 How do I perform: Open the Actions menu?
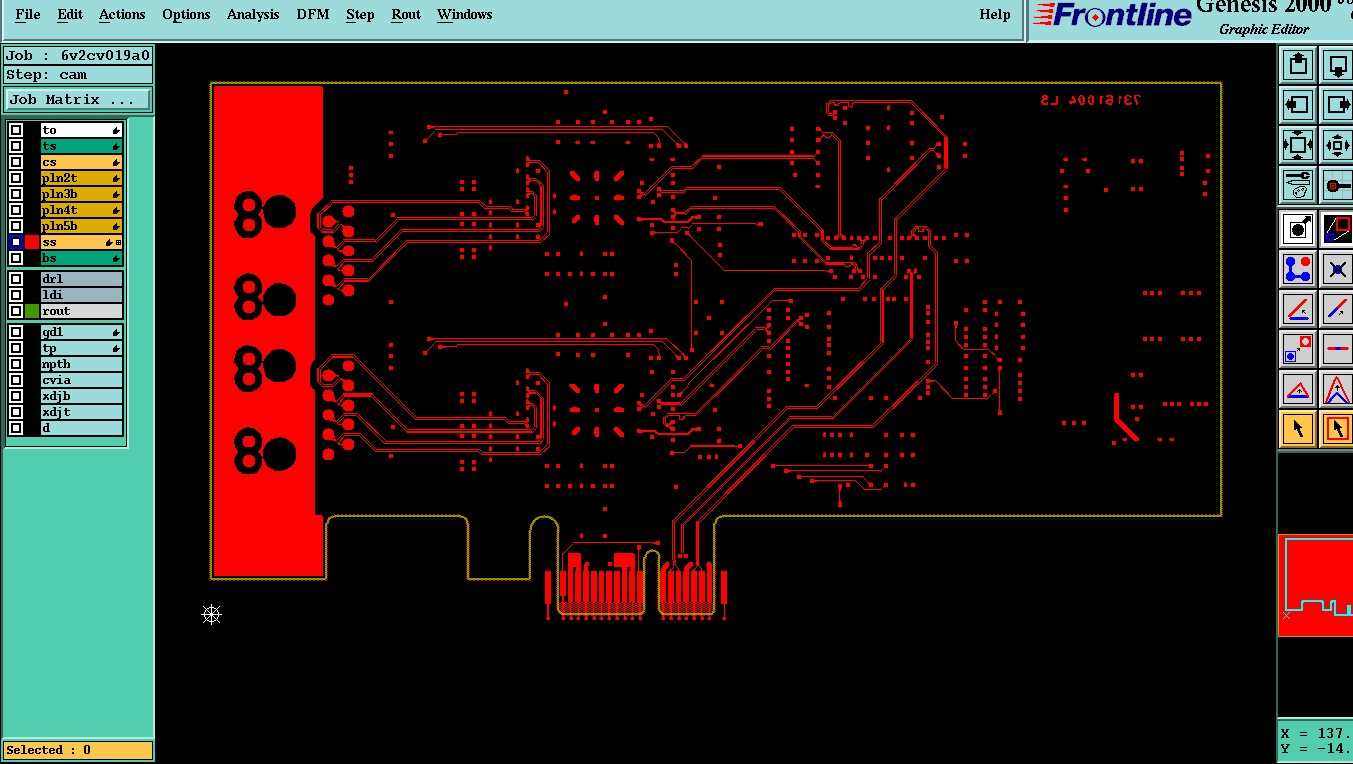[122, 14]
